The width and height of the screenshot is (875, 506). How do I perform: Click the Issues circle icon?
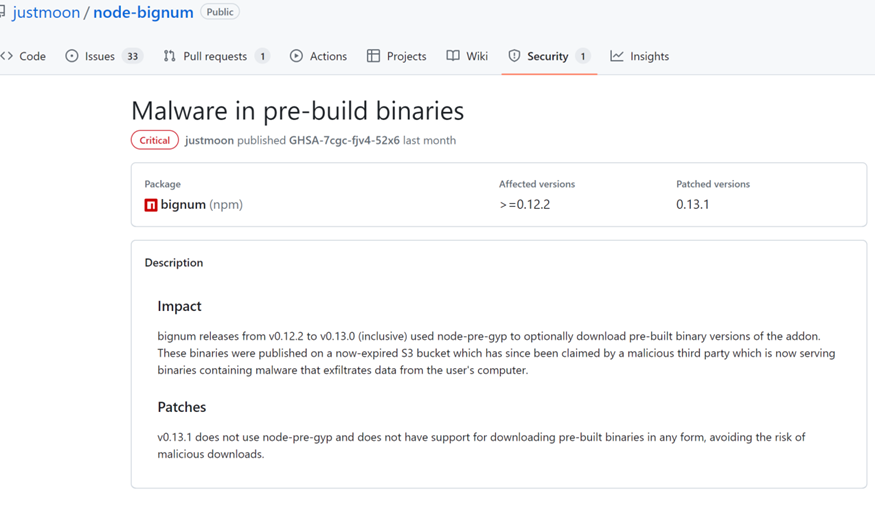pos(72,56)
